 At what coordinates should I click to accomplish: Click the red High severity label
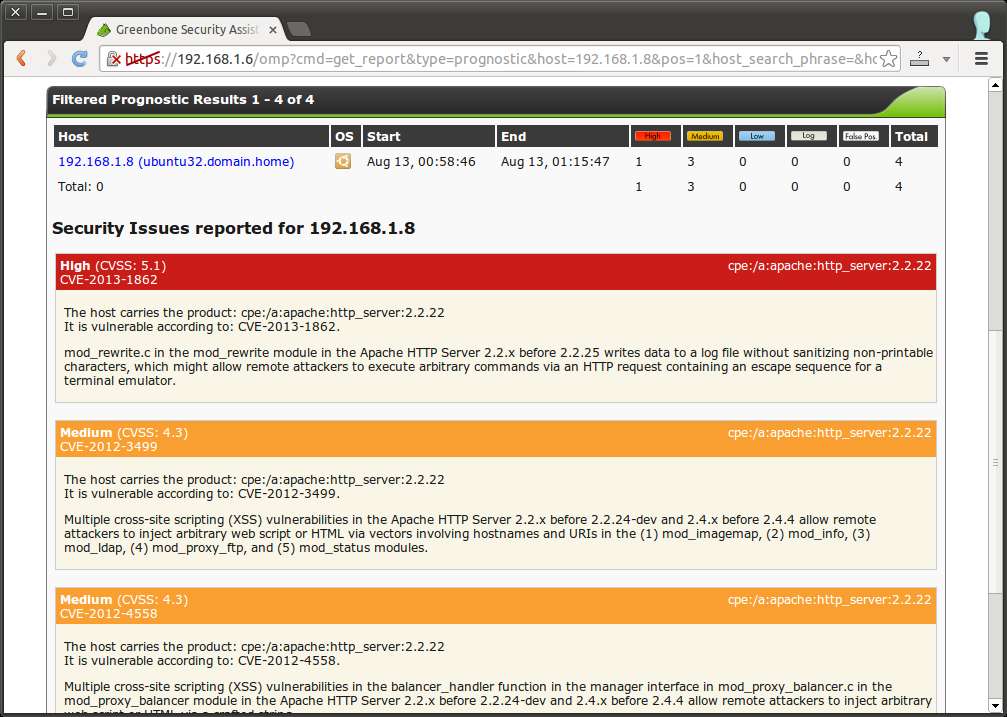pyautogui.click(x=652, y=136)
